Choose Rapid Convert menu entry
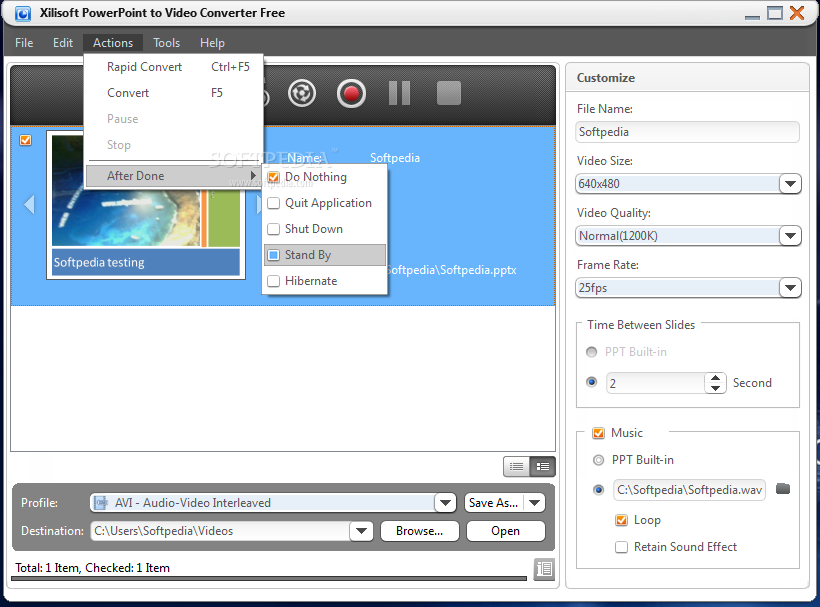The height and width of the screenshot is (607, 820). tap(173, 67)
